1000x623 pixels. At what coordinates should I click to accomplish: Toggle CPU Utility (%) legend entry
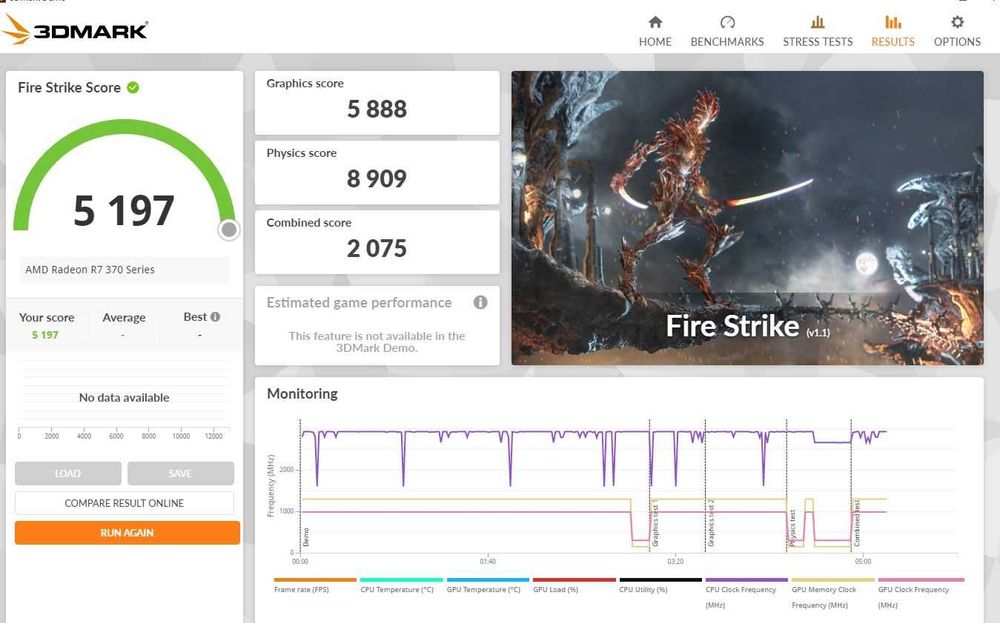pos(660,585)
